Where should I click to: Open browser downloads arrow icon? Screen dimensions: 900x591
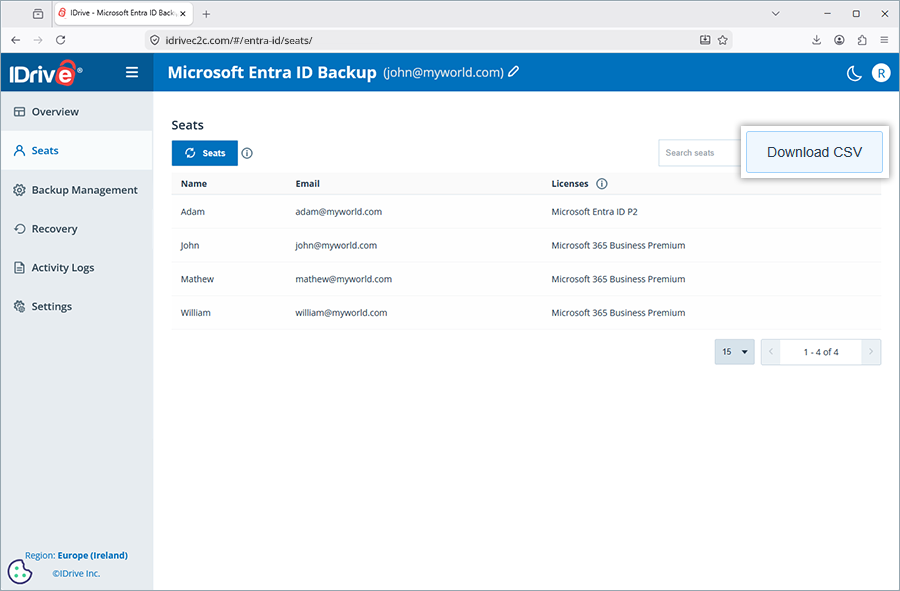click(816, 40)
